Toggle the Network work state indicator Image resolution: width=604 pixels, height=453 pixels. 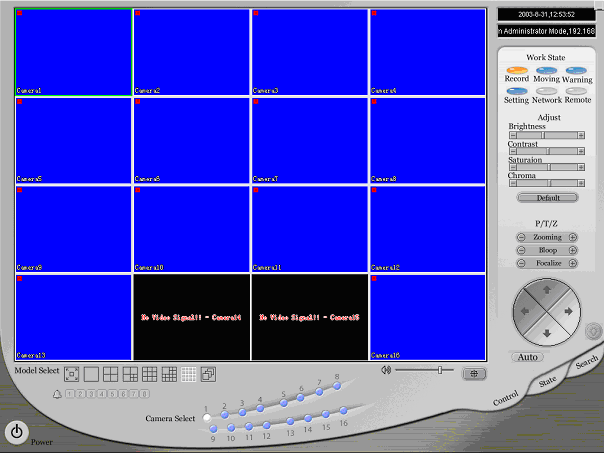(x=547, y=91)
